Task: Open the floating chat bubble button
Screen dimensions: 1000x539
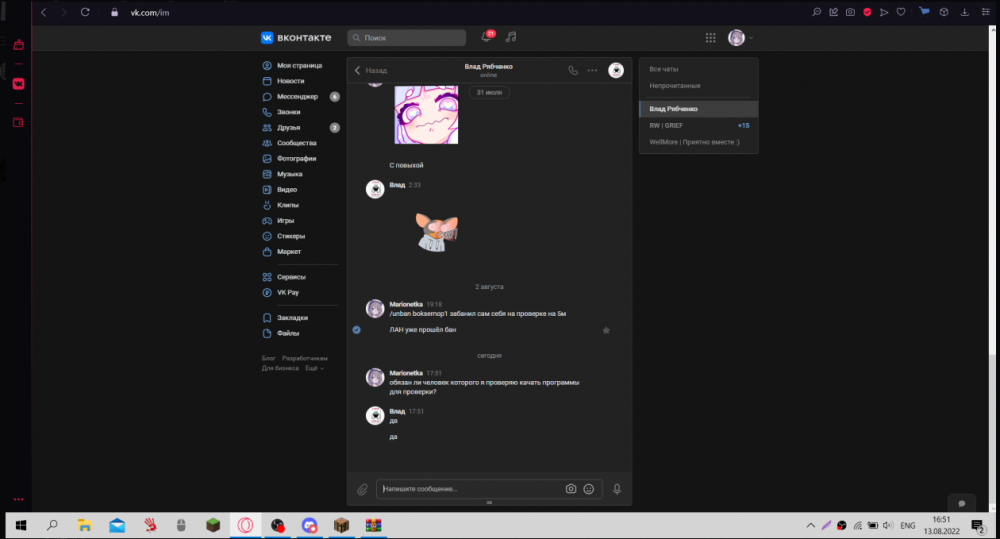Action: pos(961,503)
